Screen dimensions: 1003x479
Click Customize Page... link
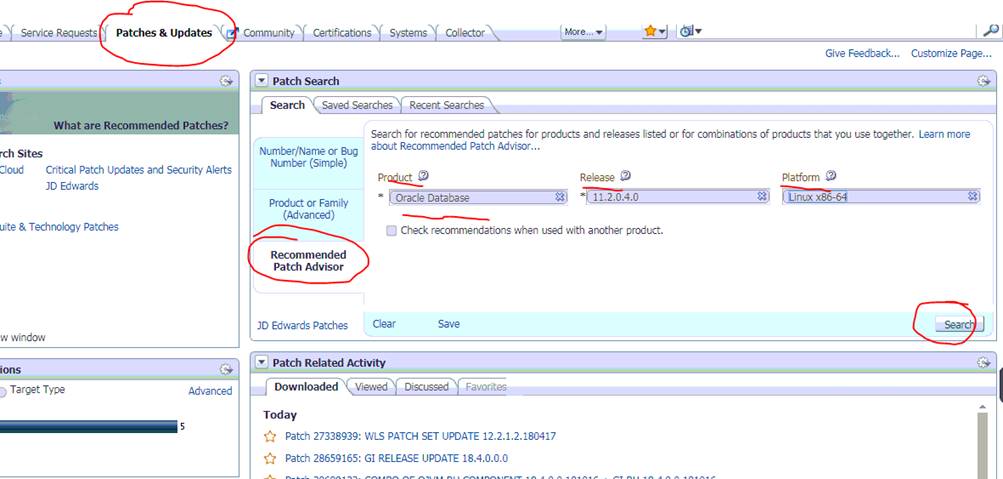pos(951,53)
